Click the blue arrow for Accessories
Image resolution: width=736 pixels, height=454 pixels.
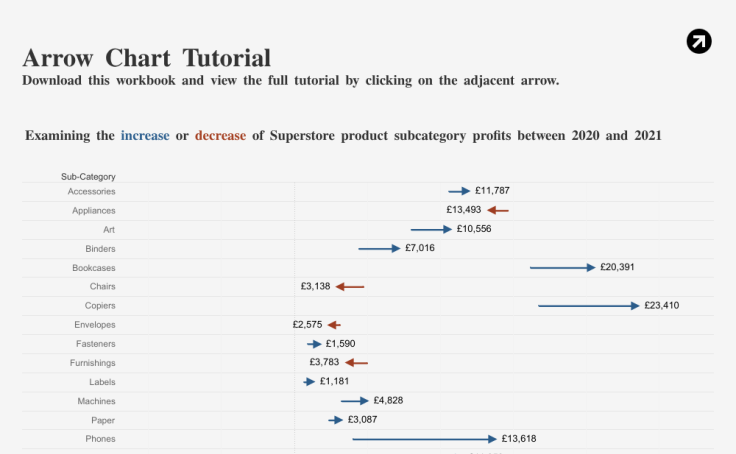459,190
